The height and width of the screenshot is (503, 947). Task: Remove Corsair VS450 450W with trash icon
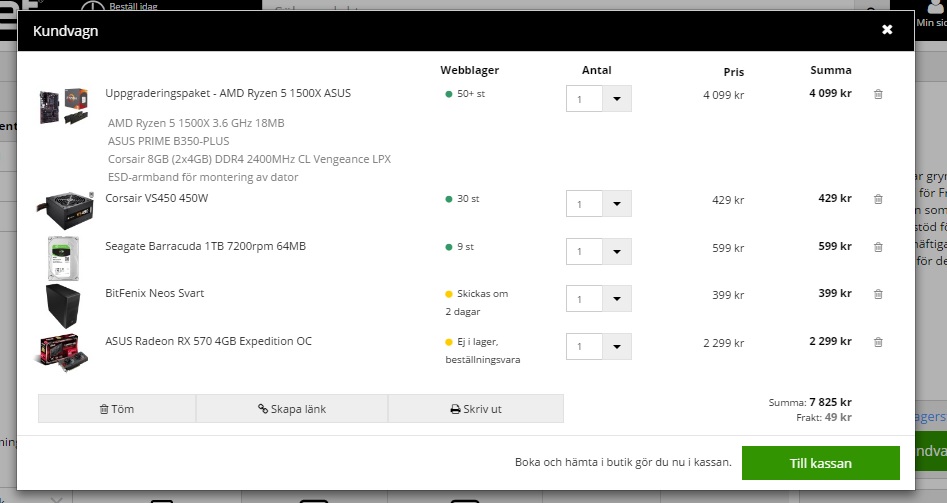click(878, 199)
